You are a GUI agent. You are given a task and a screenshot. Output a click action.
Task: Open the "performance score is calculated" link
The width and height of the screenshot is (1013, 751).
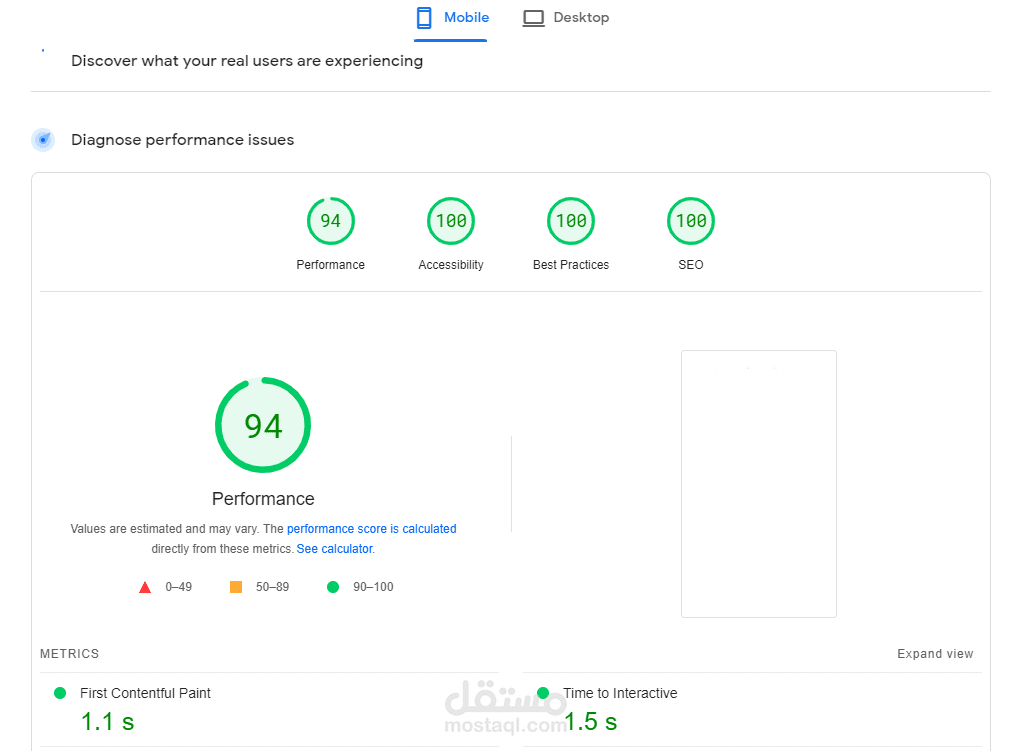pos(371,529)
